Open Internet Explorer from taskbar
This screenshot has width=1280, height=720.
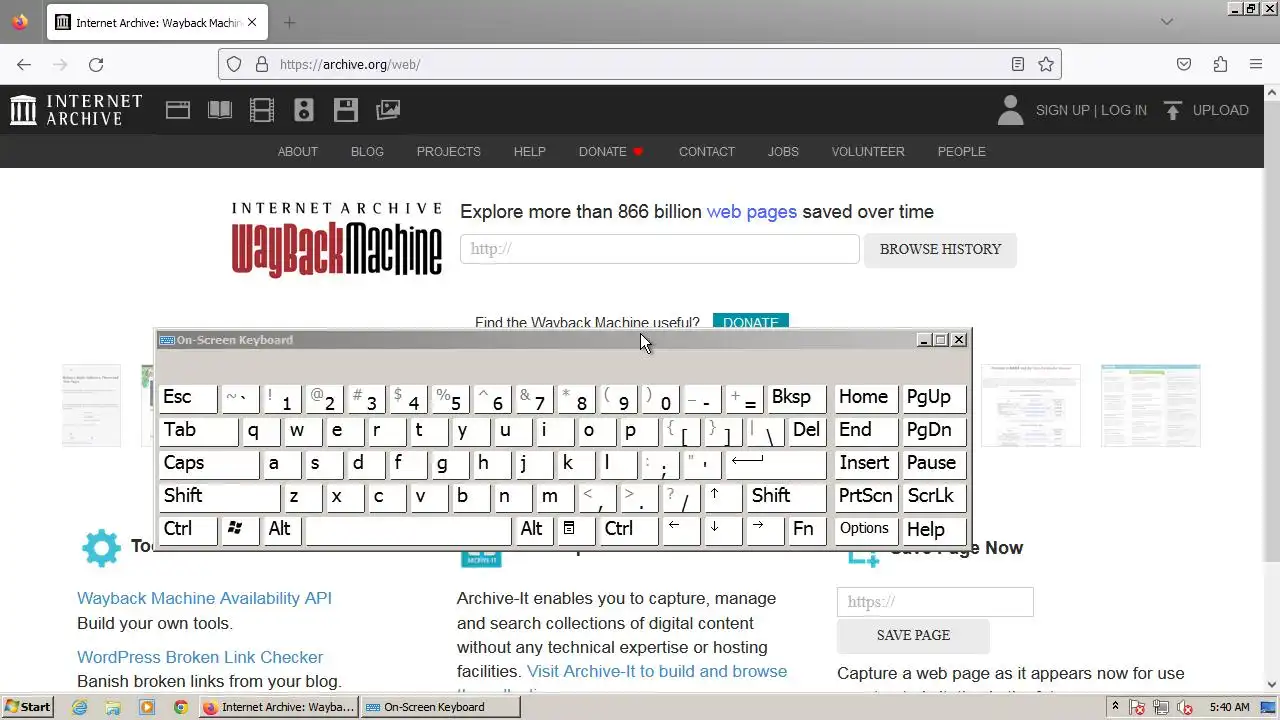pyautogui.click(x=80, y=707)
